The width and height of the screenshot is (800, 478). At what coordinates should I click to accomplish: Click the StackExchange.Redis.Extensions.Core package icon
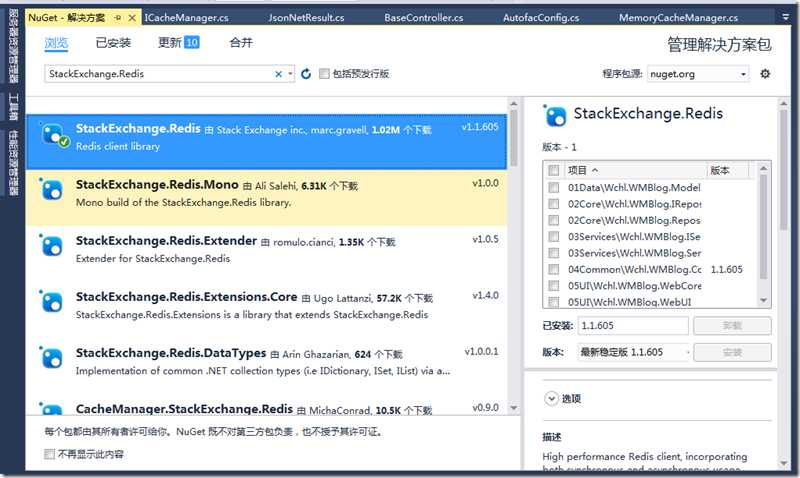(x=51, y=301)
